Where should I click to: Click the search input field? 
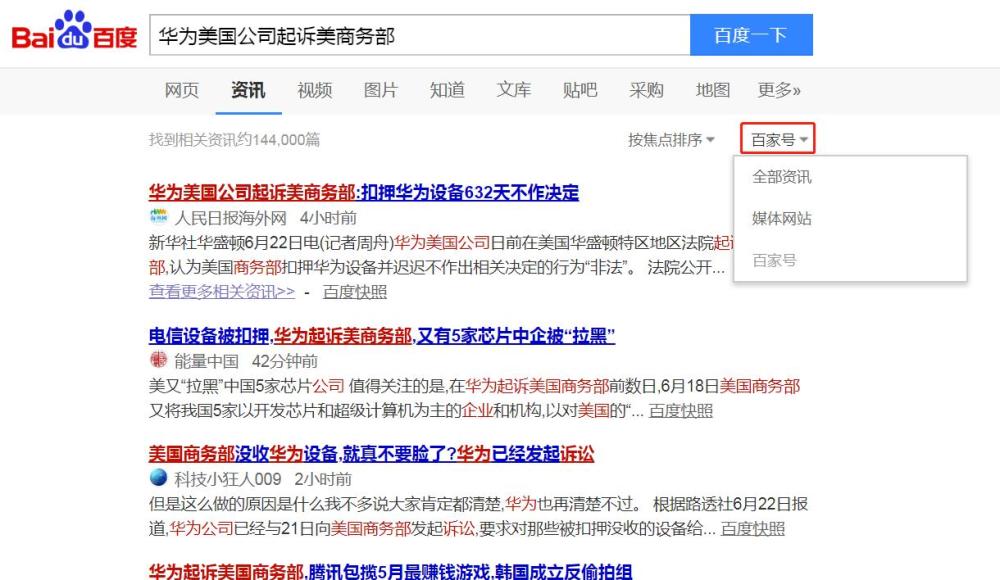point(420,35)
